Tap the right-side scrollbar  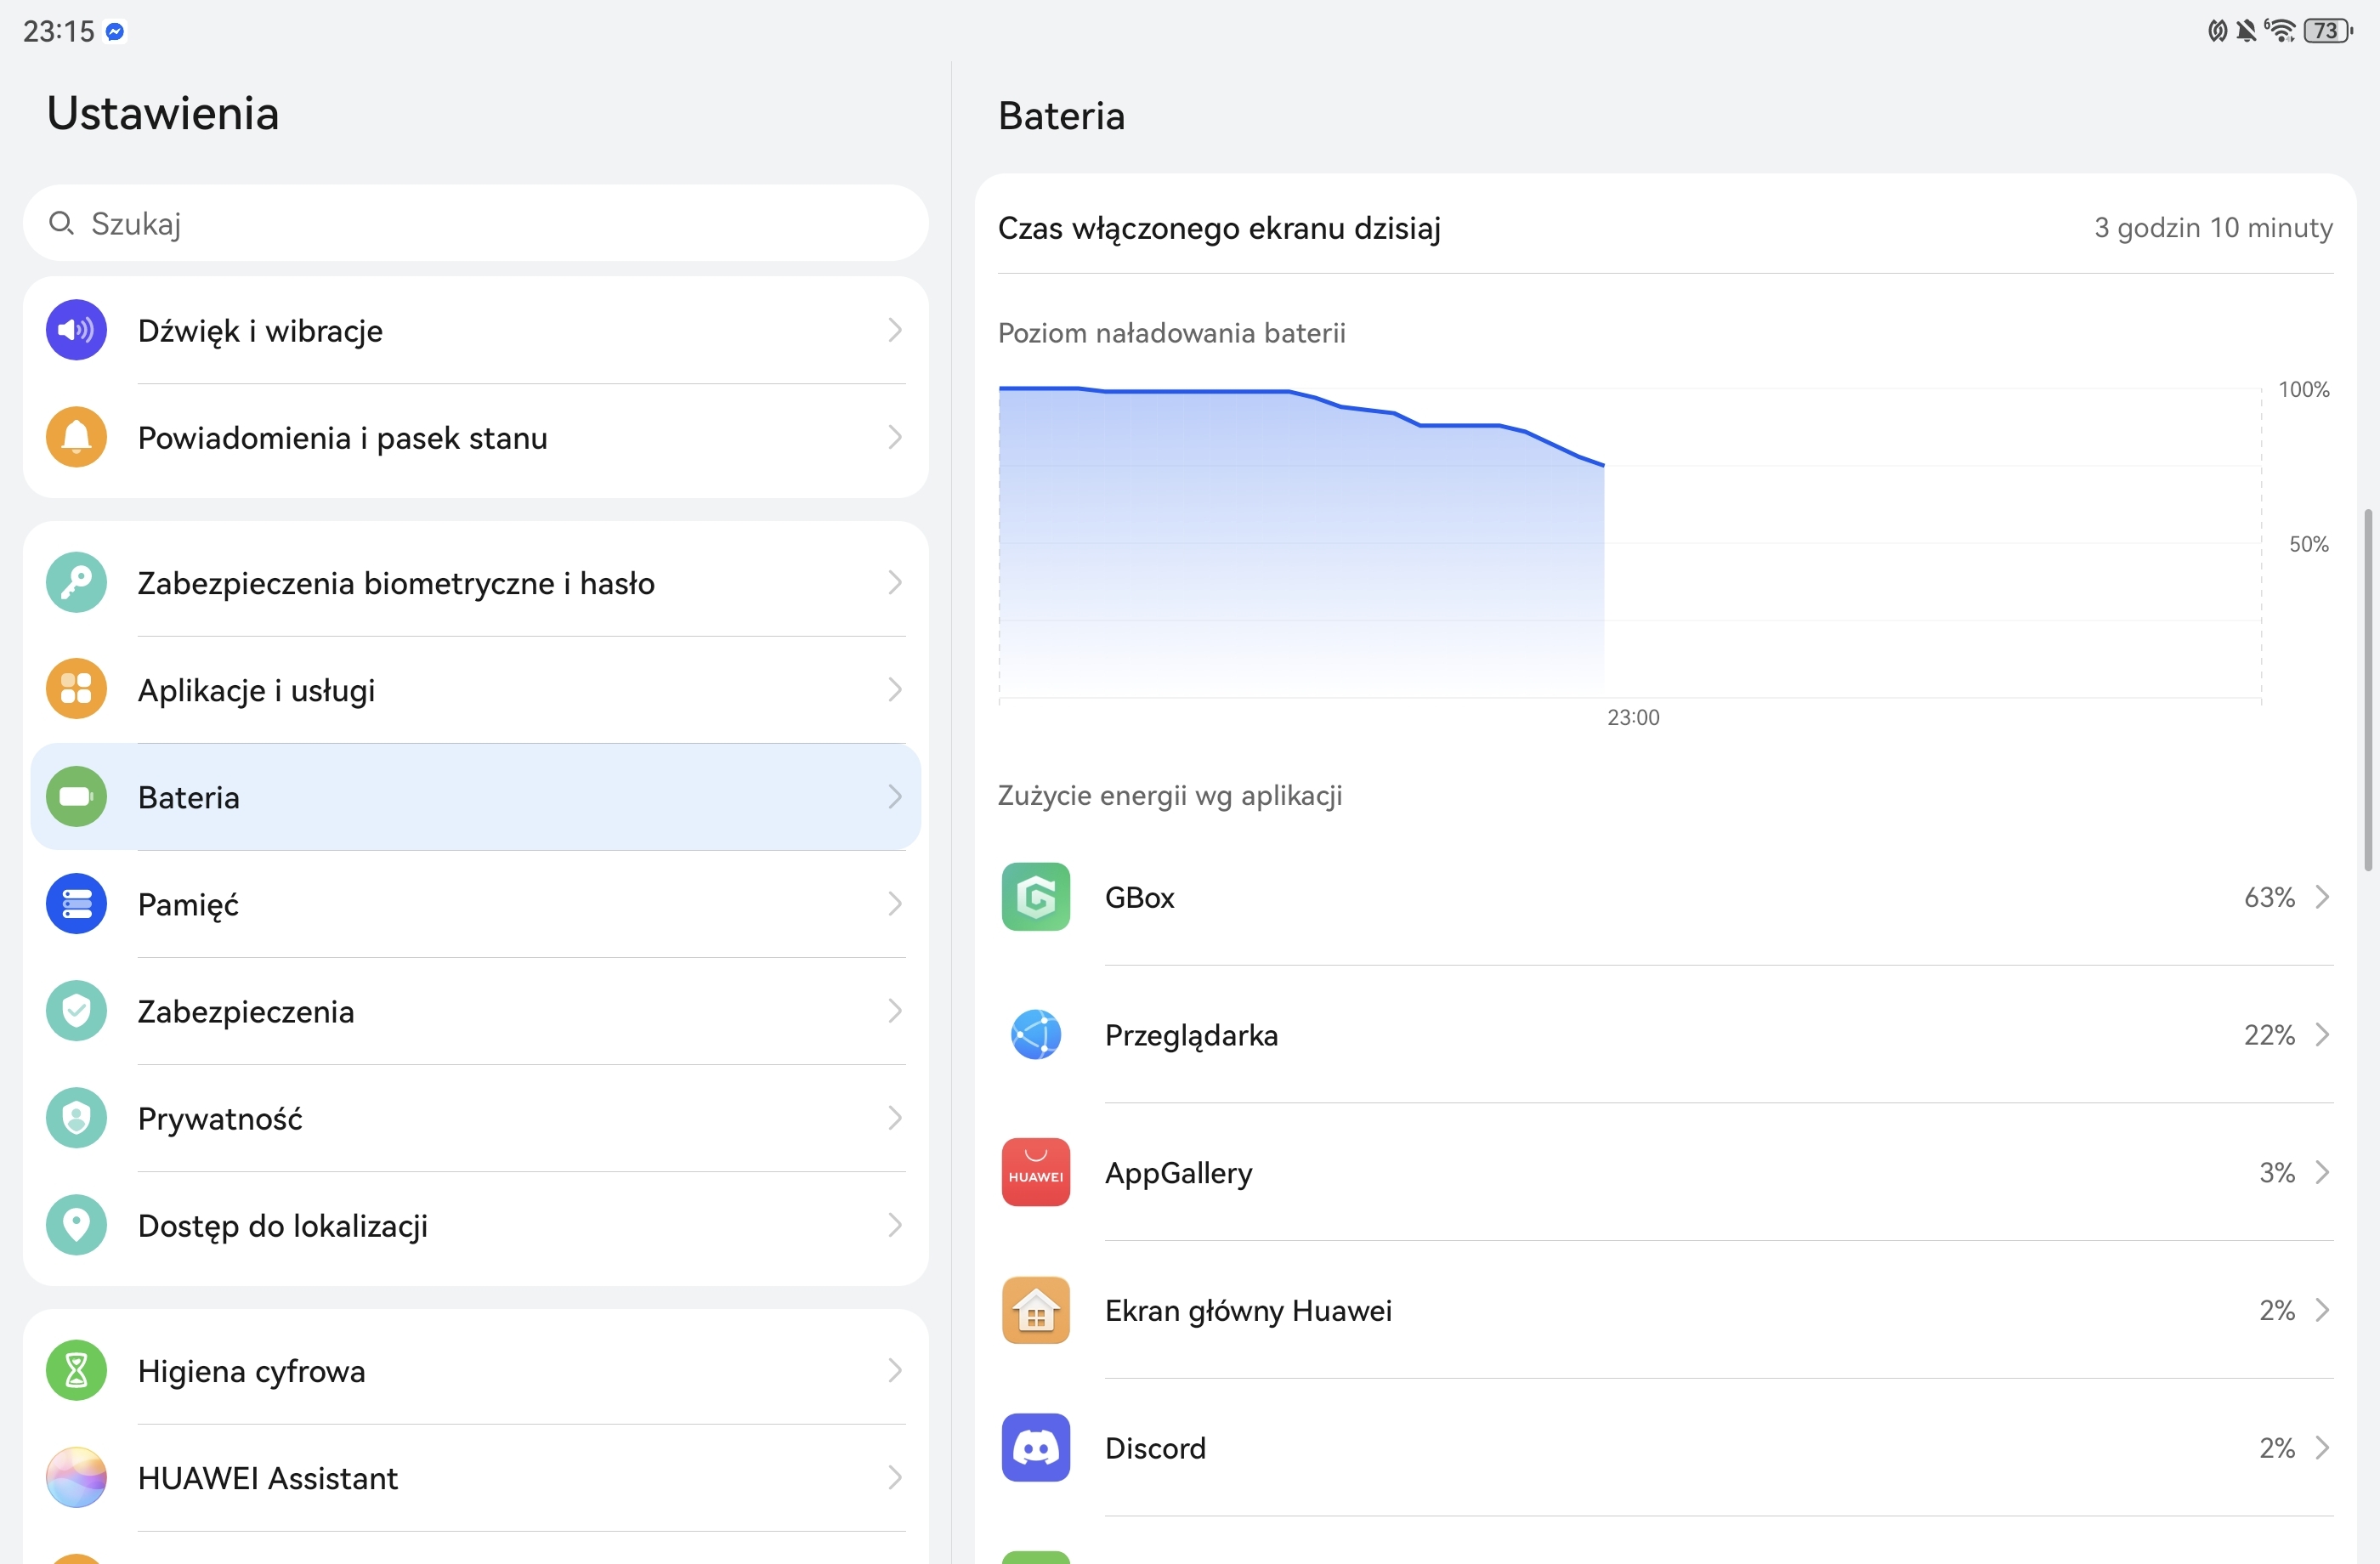[x=2367, y=690]
